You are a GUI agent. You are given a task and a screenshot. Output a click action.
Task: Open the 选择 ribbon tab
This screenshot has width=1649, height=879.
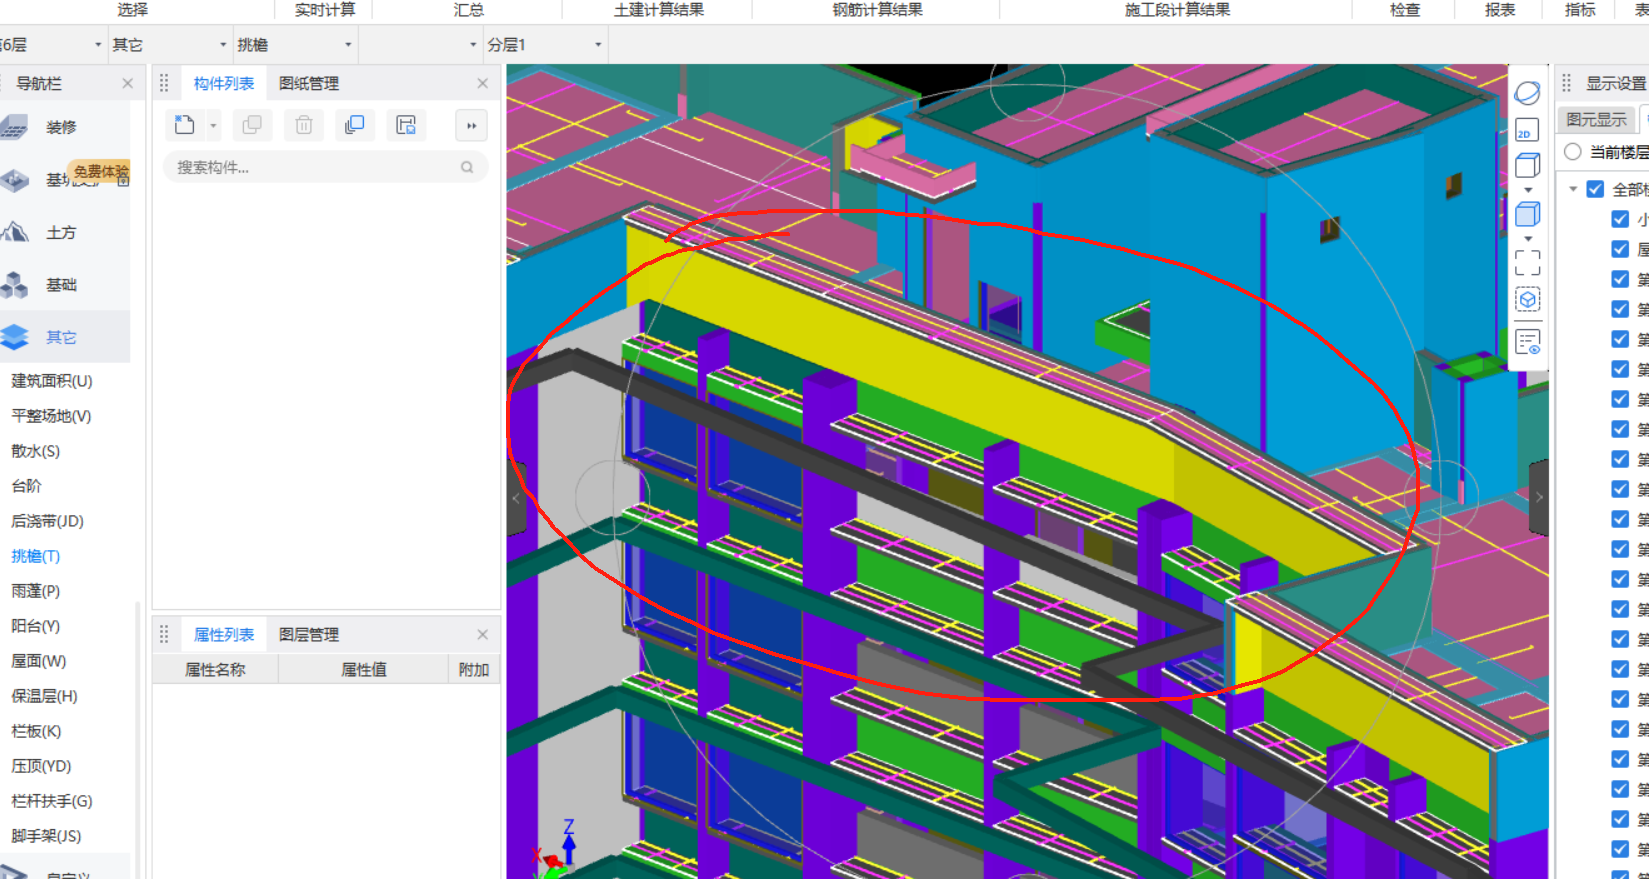point(132,9)
